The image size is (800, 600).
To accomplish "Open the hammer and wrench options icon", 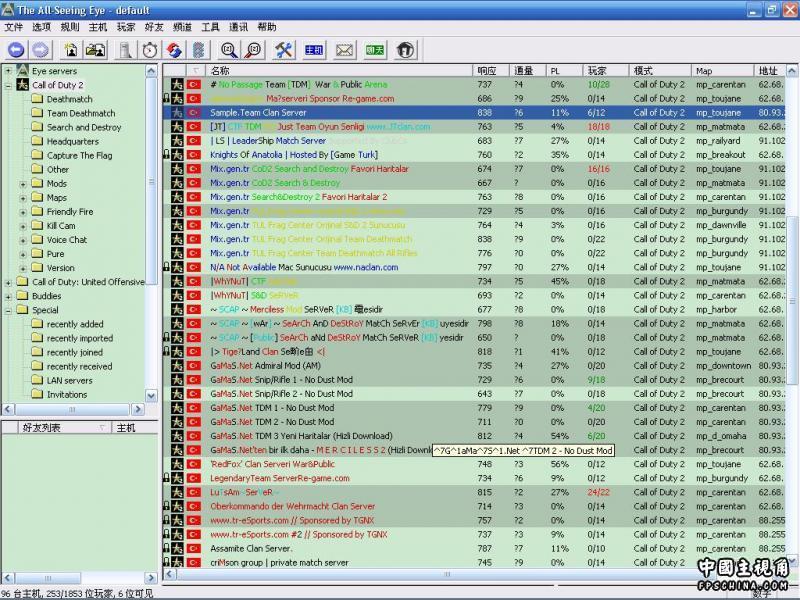I will pyautogui.click(x=283, y=50).
